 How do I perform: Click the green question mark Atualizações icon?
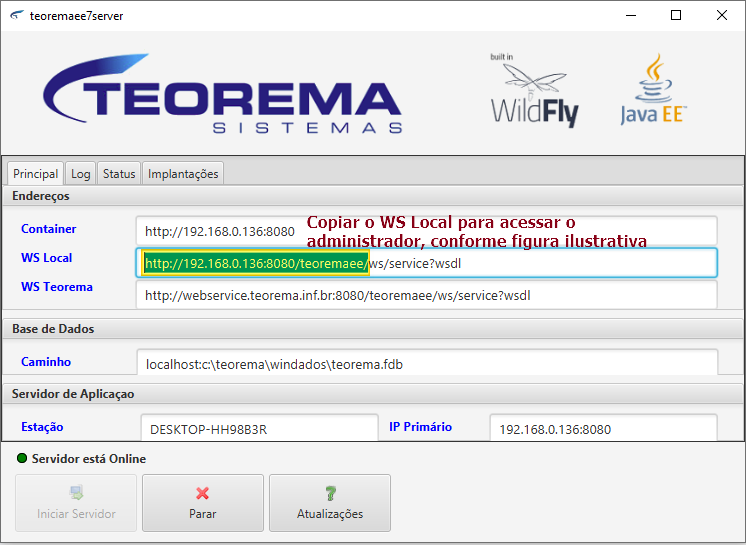(331, 493)
